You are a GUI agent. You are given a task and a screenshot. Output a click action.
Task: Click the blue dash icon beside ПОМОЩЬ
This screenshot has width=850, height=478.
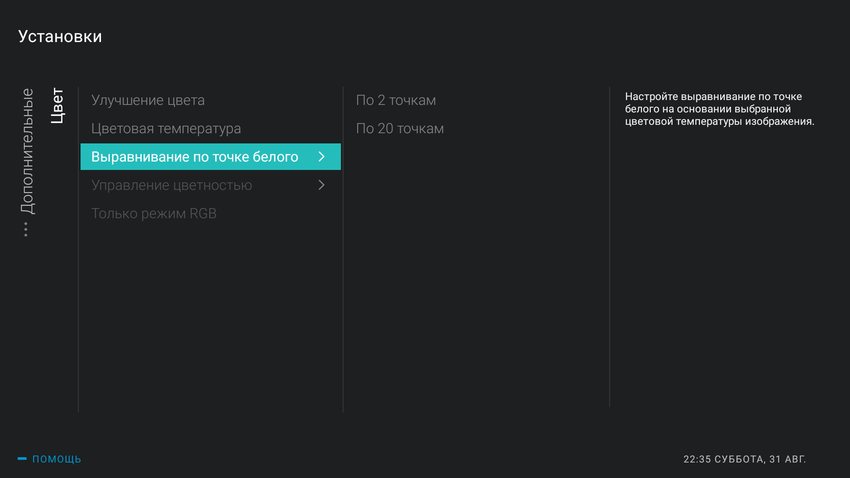coord(22,459)
